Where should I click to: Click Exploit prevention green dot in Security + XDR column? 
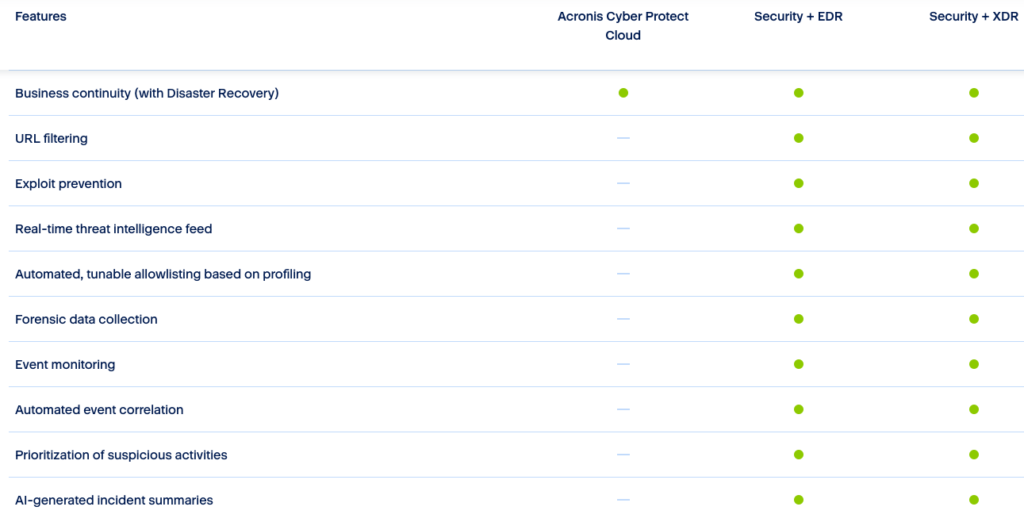[x=973, y=184]
